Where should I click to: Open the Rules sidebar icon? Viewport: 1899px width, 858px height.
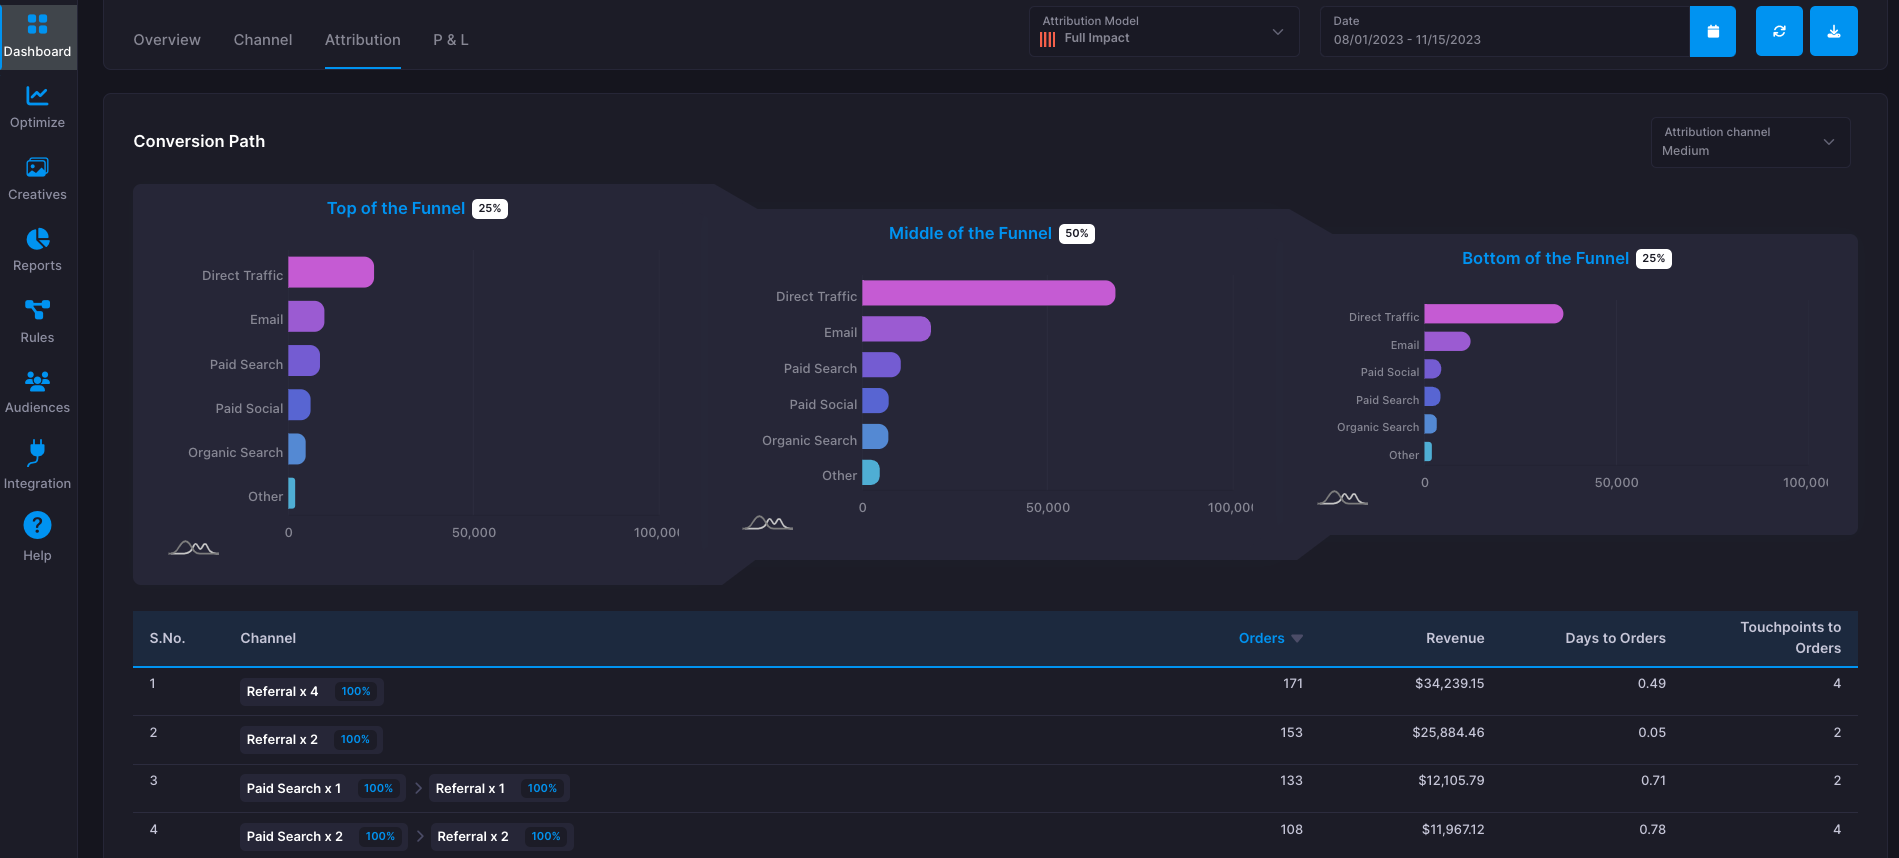(x=37, y=321)
